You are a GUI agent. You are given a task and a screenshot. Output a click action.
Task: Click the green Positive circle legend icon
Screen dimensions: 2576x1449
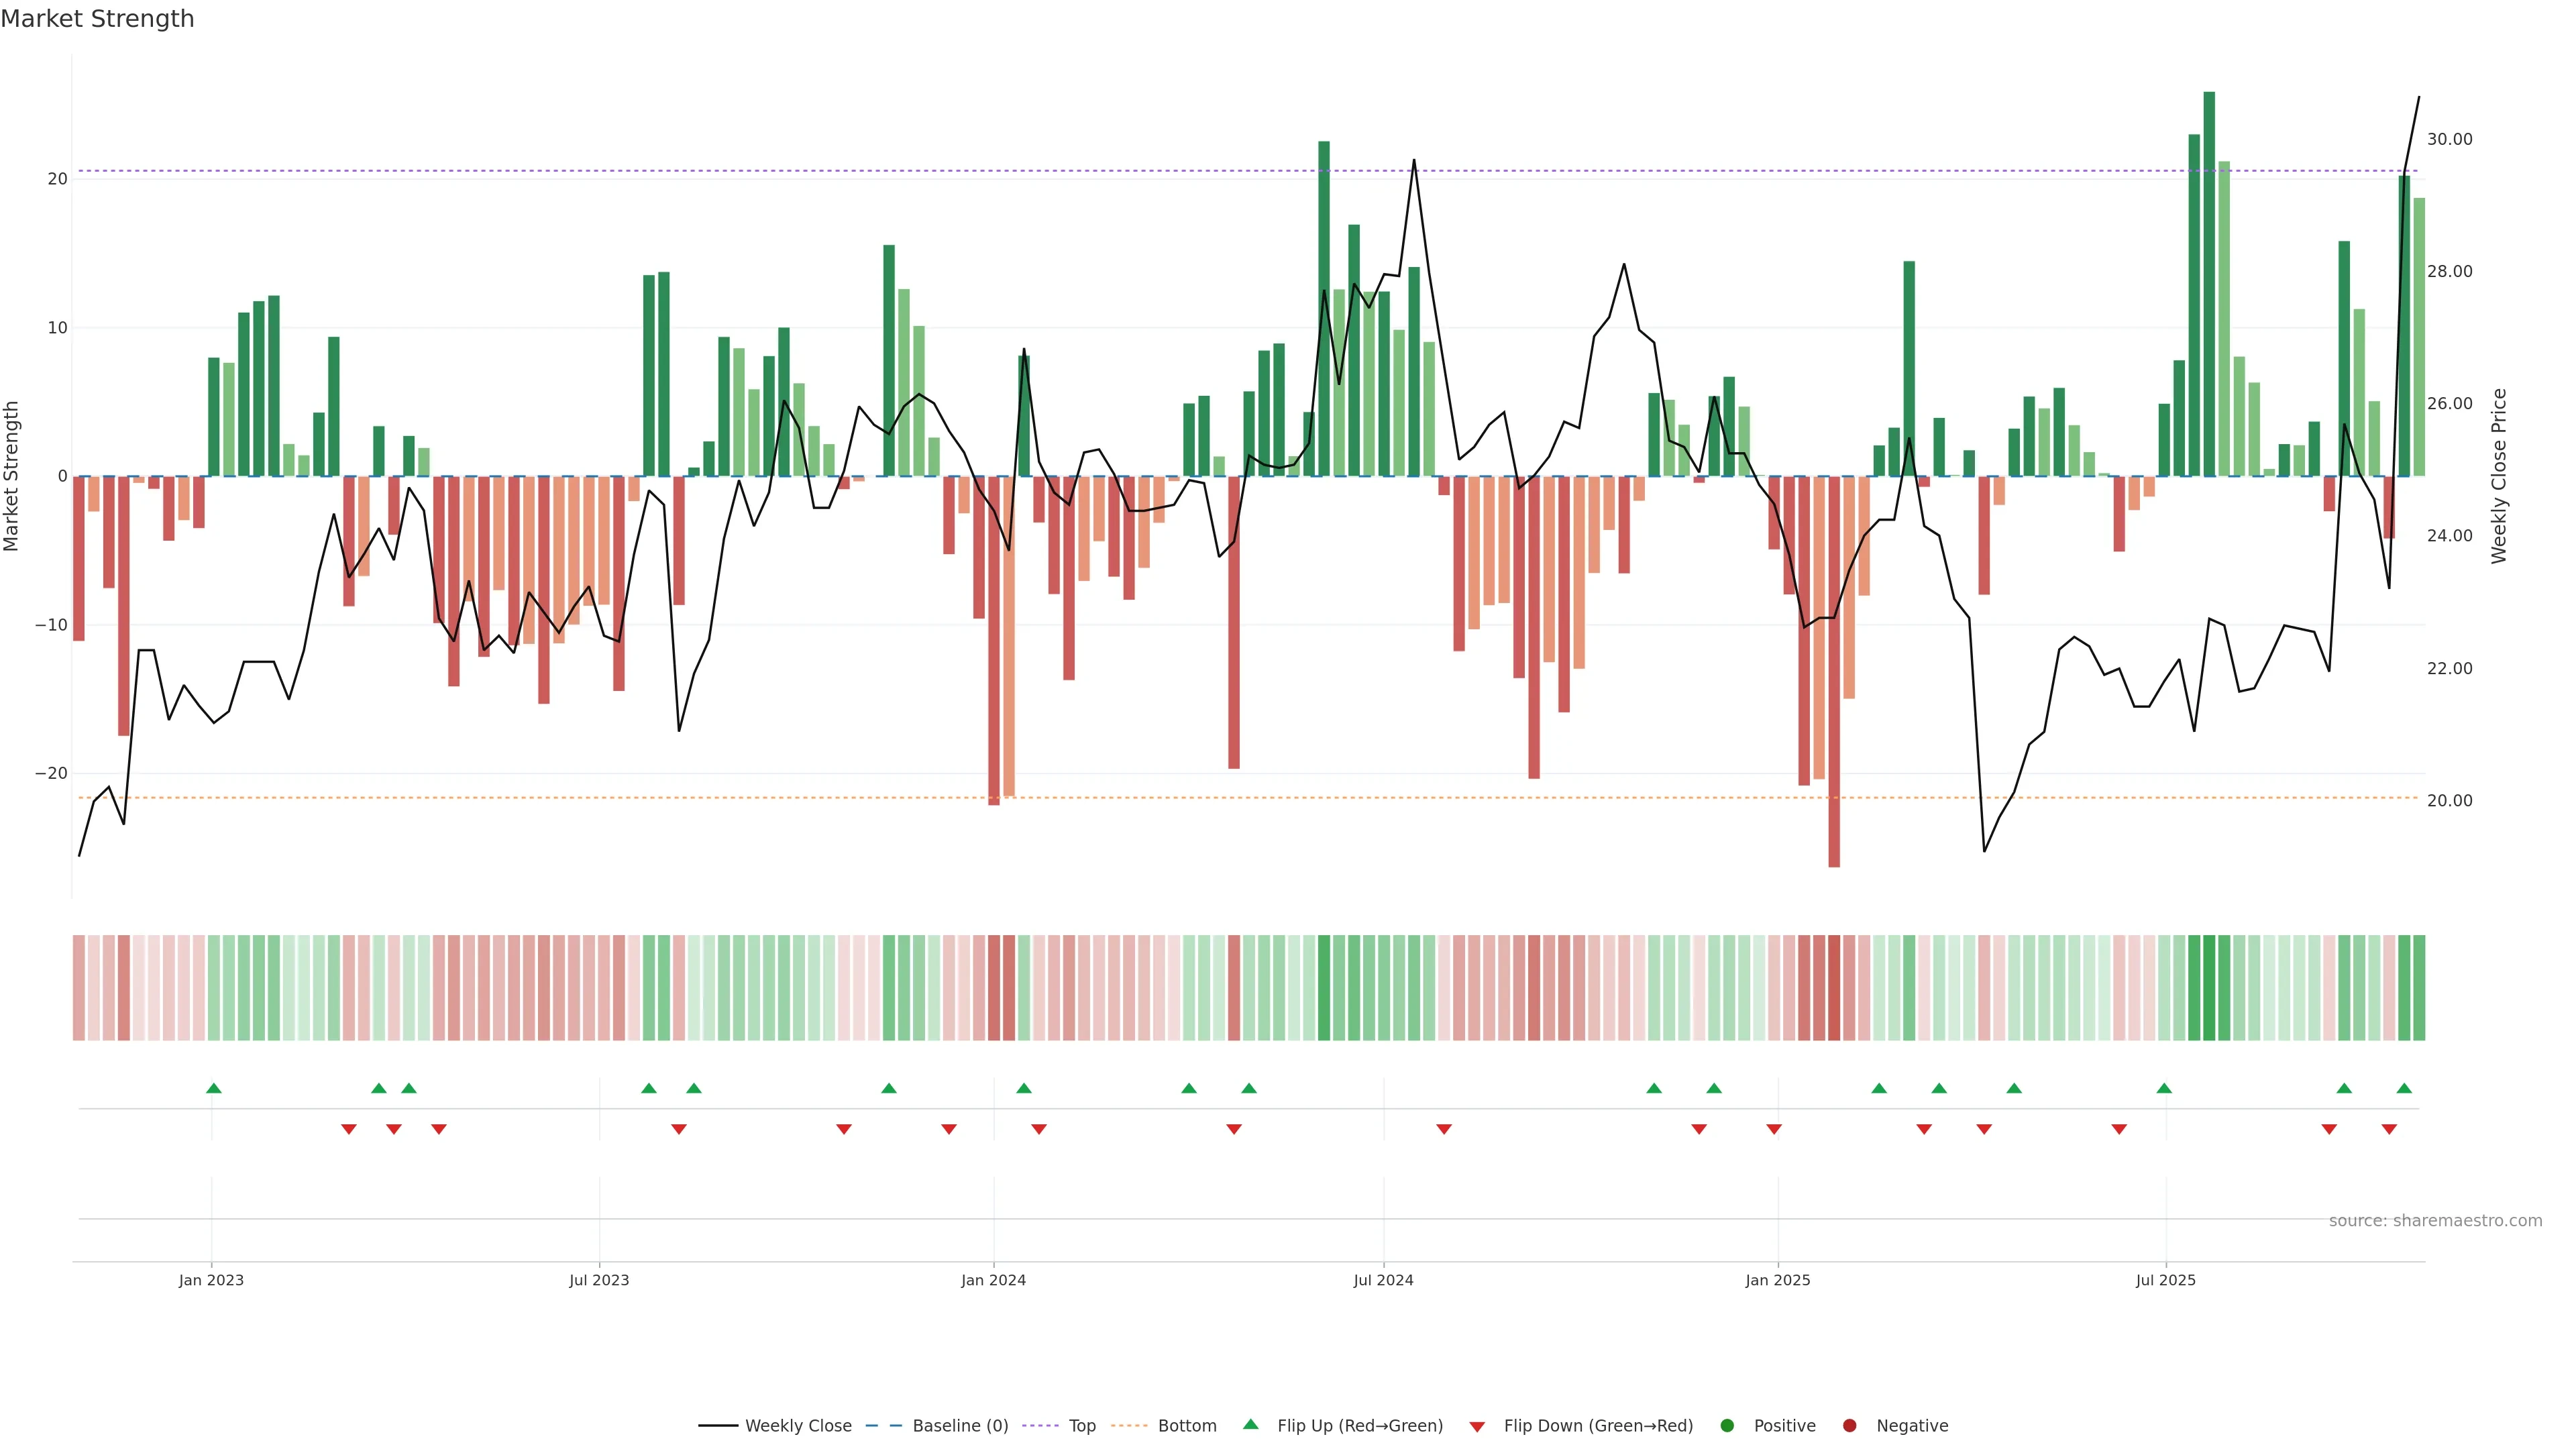(x=1727, y=1426)
